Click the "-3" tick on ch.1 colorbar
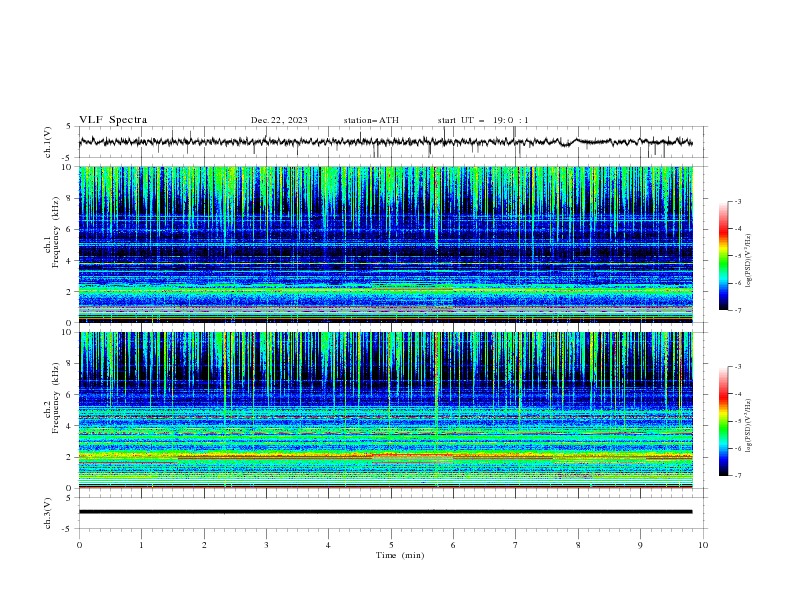This screenshot has height=612, width=792. 738,201
